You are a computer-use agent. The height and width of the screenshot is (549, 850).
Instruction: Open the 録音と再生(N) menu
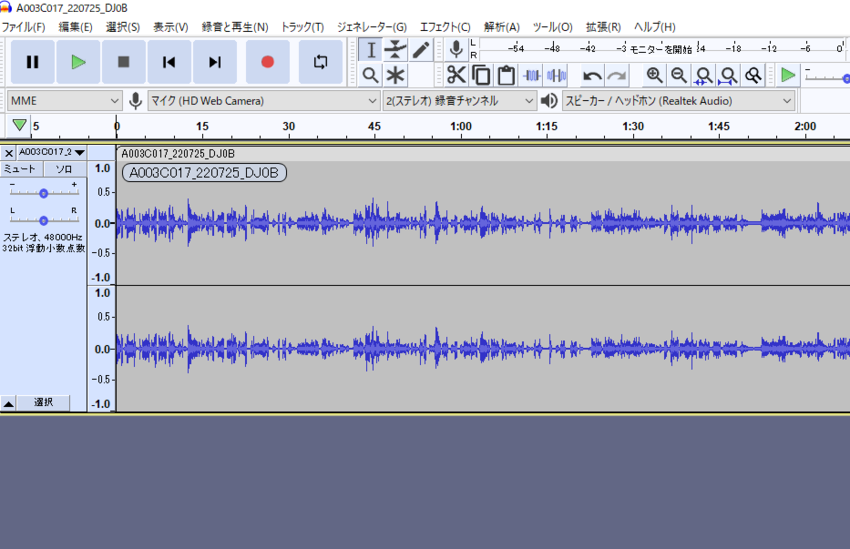(x=235, y=27)
